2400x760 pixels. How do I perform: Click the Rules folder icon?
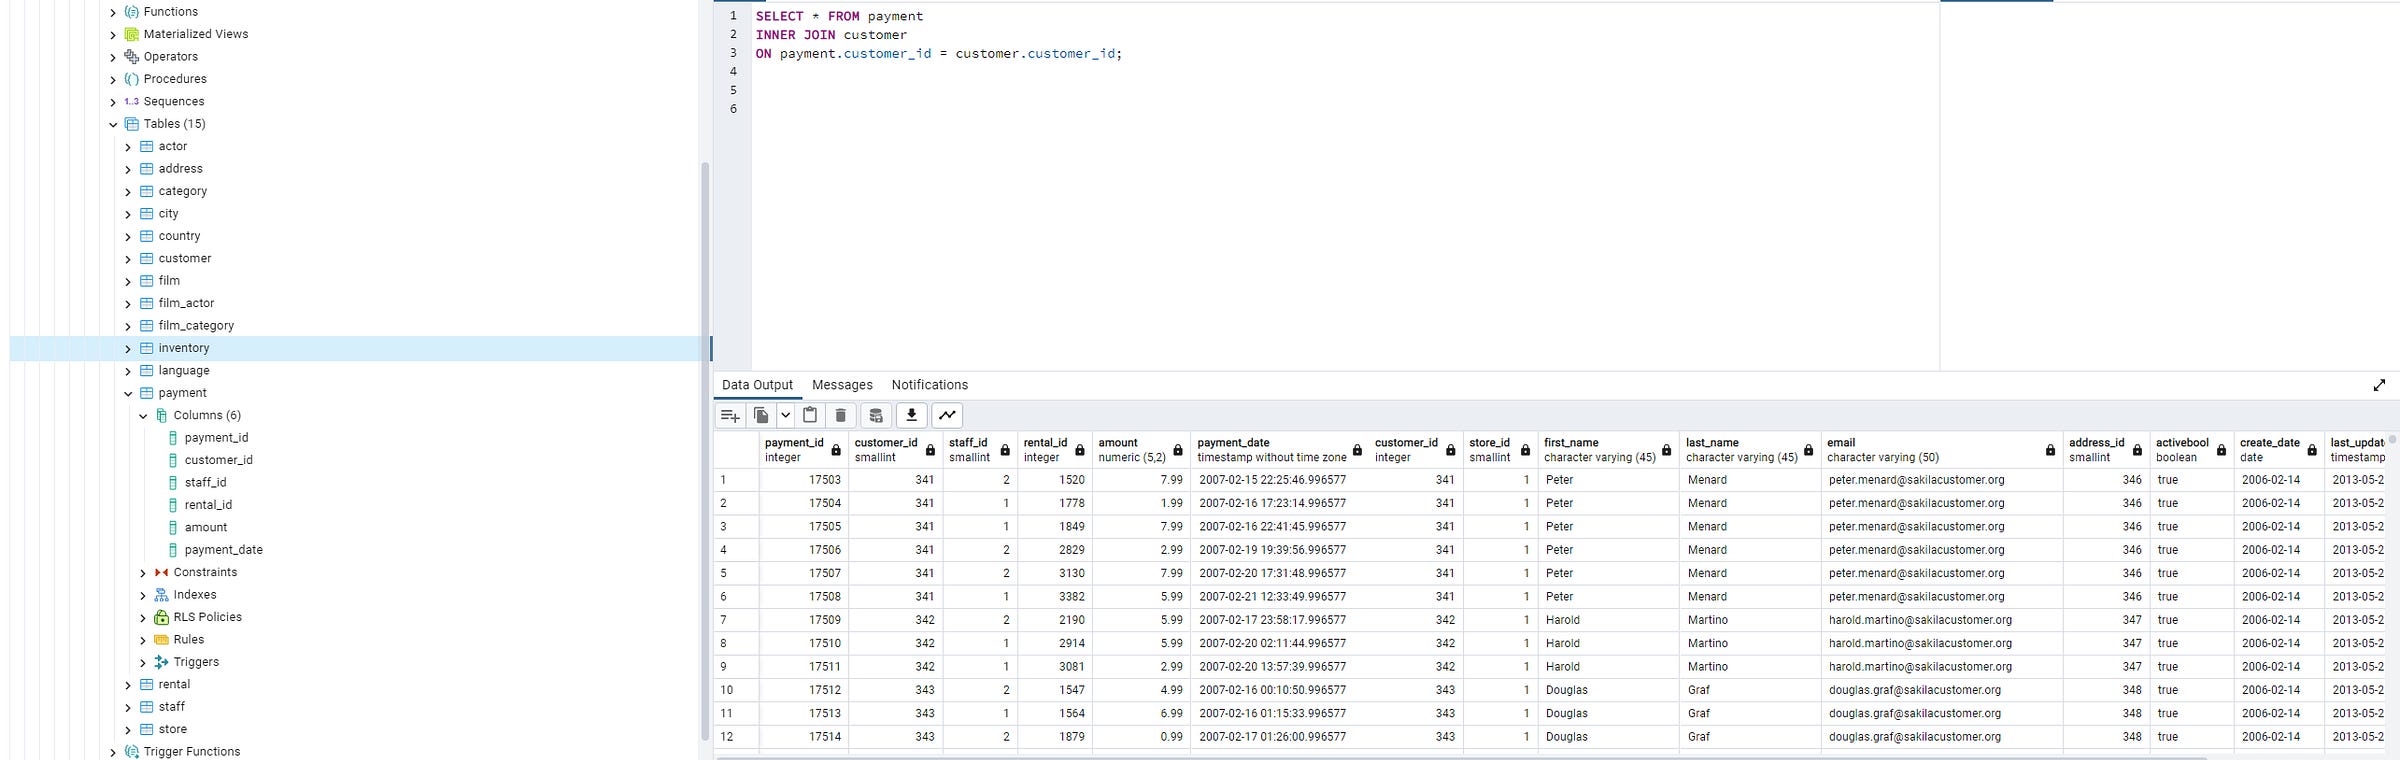click(161, 640)
